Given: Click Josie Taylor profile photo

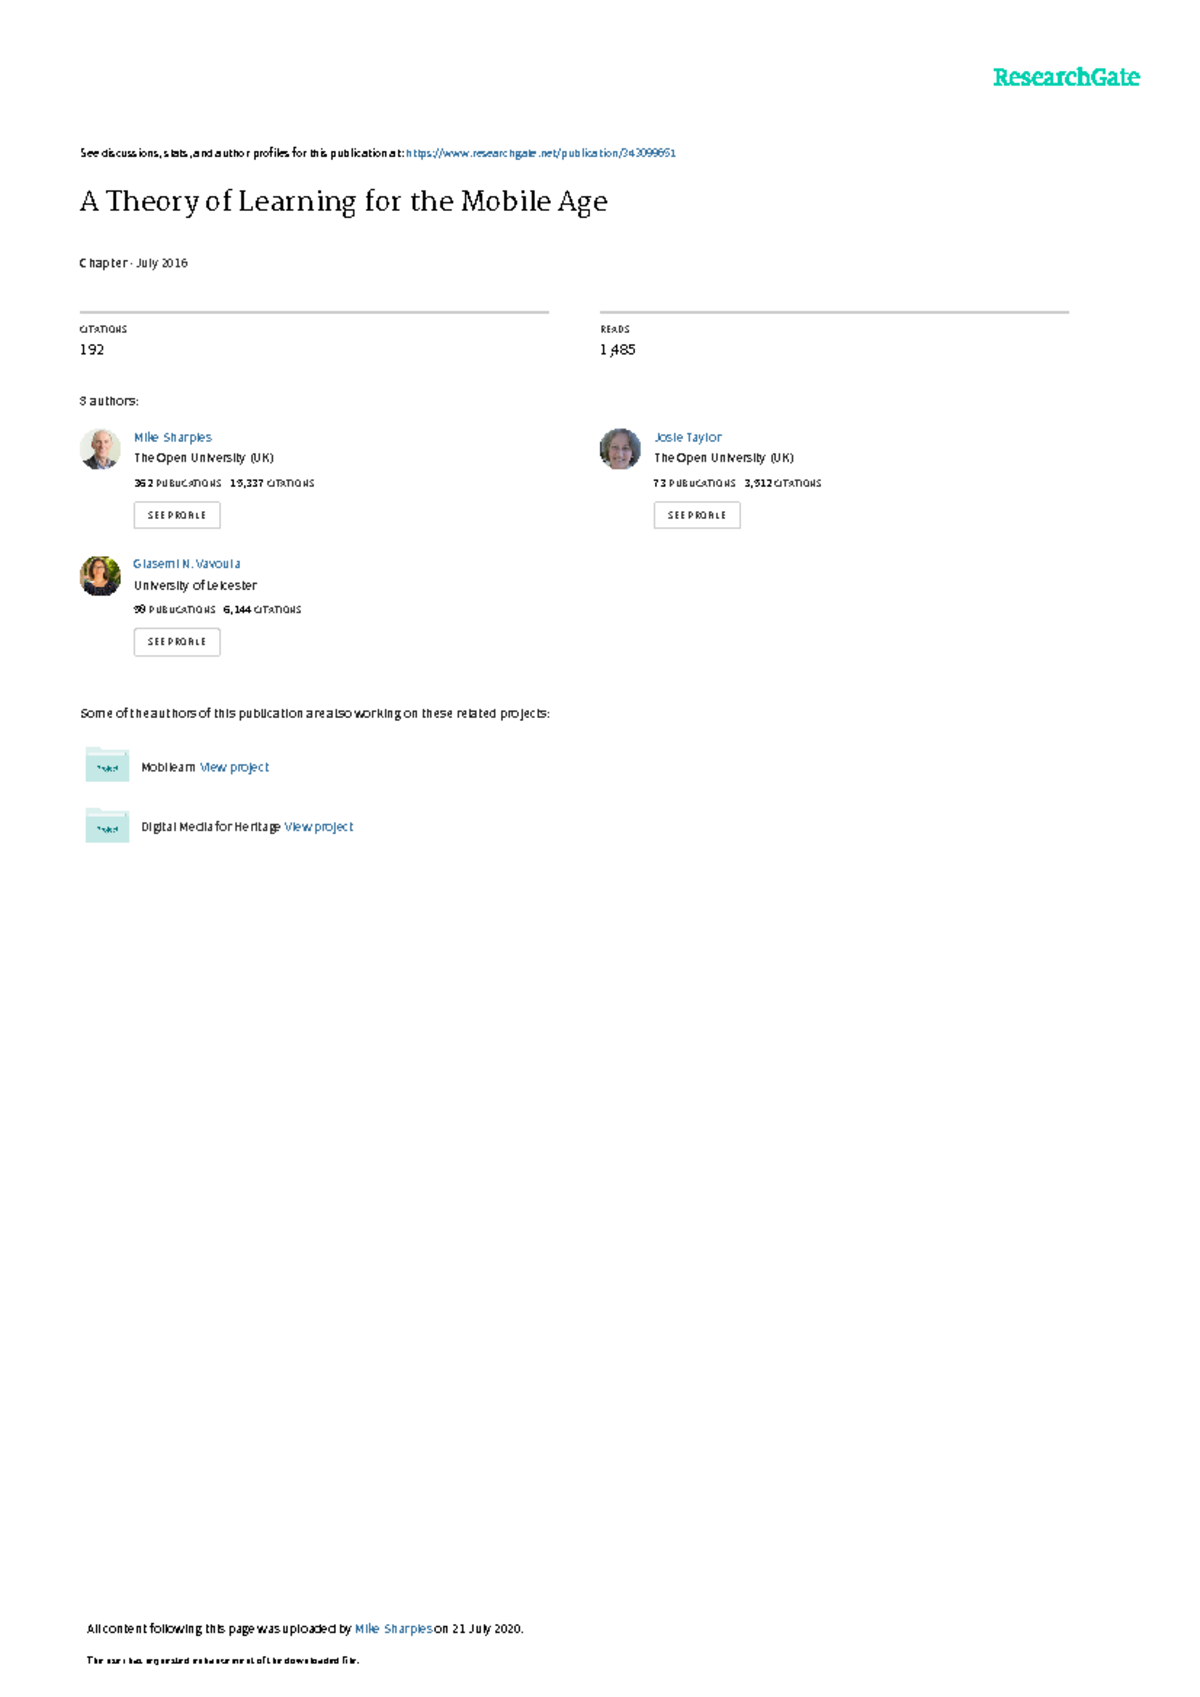Looking at the screenshot, I should tap(620, 449).
